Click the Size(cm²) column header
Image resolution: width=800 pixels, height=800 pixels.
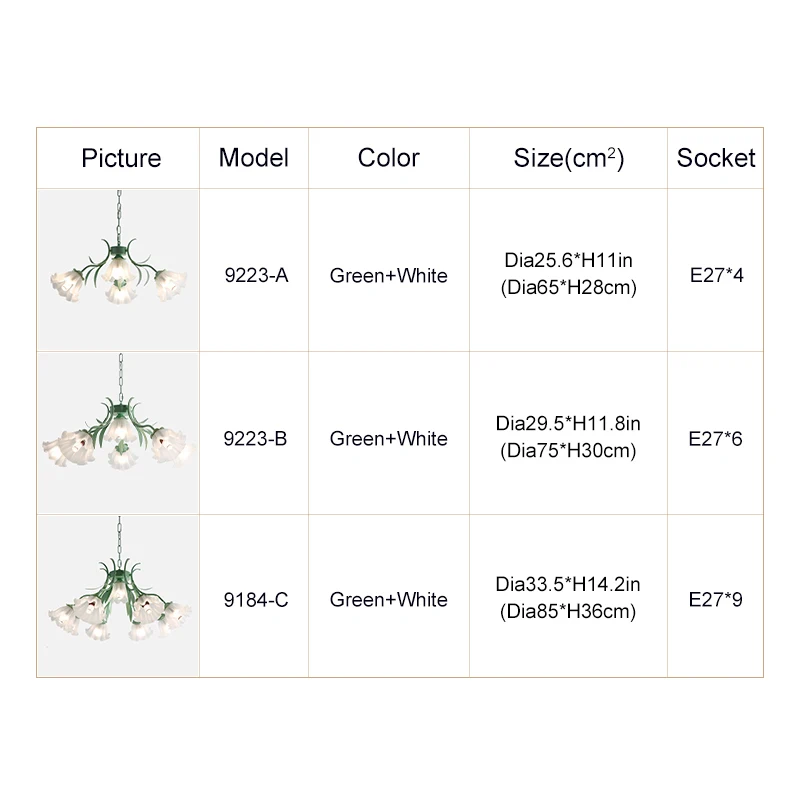point(569,158)
